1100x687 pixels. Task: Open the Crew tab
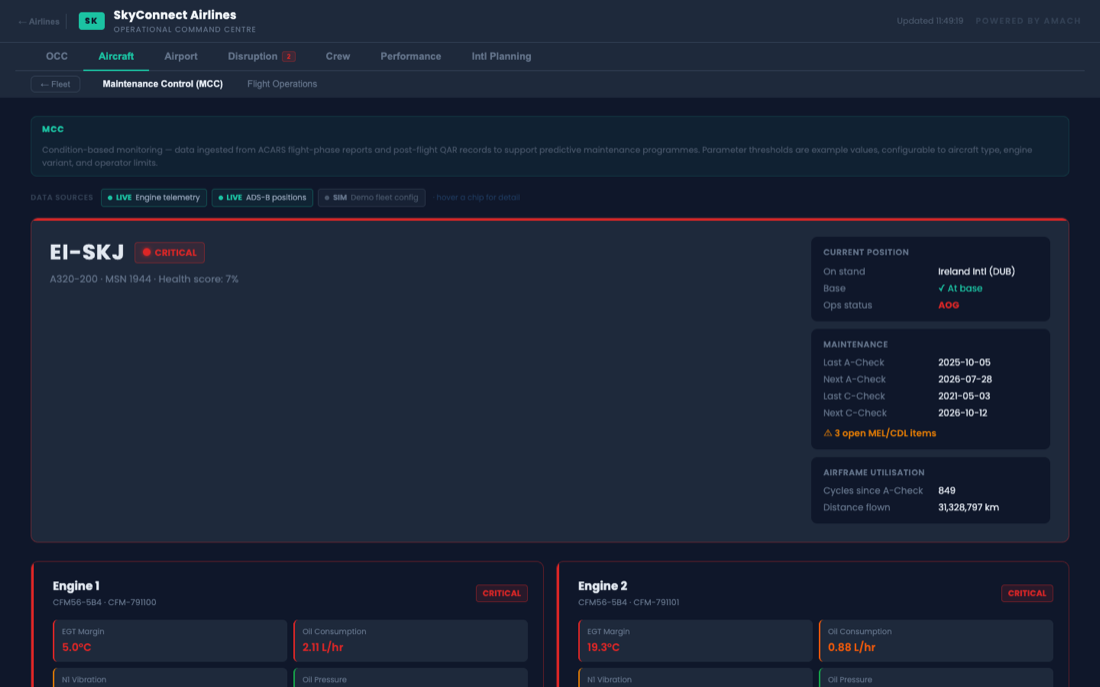point(337,56)
